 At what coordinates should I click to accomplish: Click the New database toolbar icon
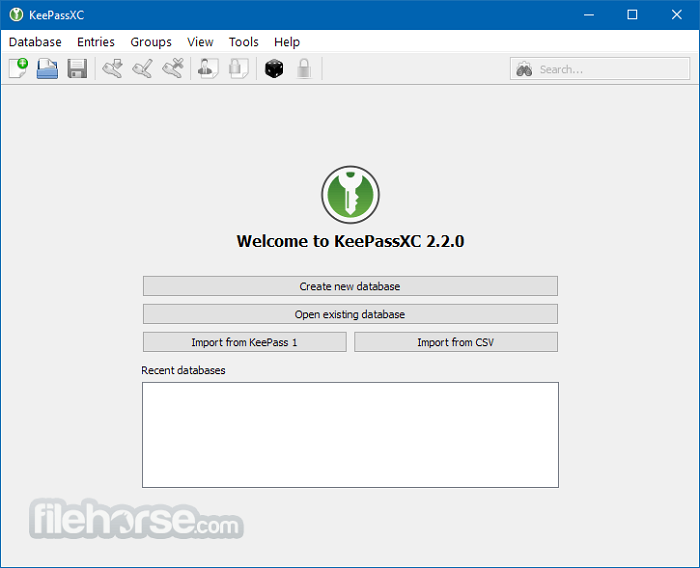click(18, 69)
